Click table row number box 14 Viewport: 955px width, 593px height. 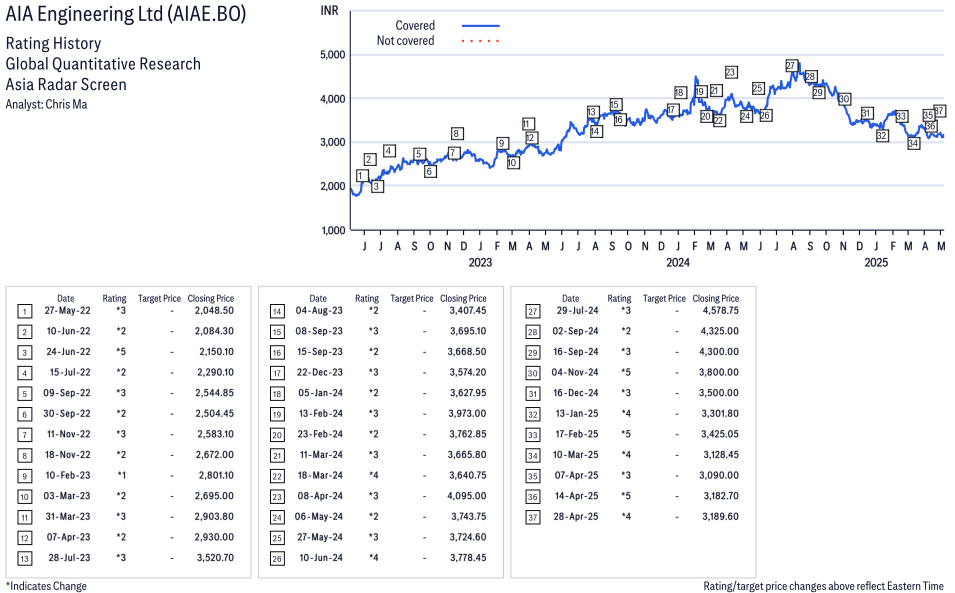(x=277, y=312)
